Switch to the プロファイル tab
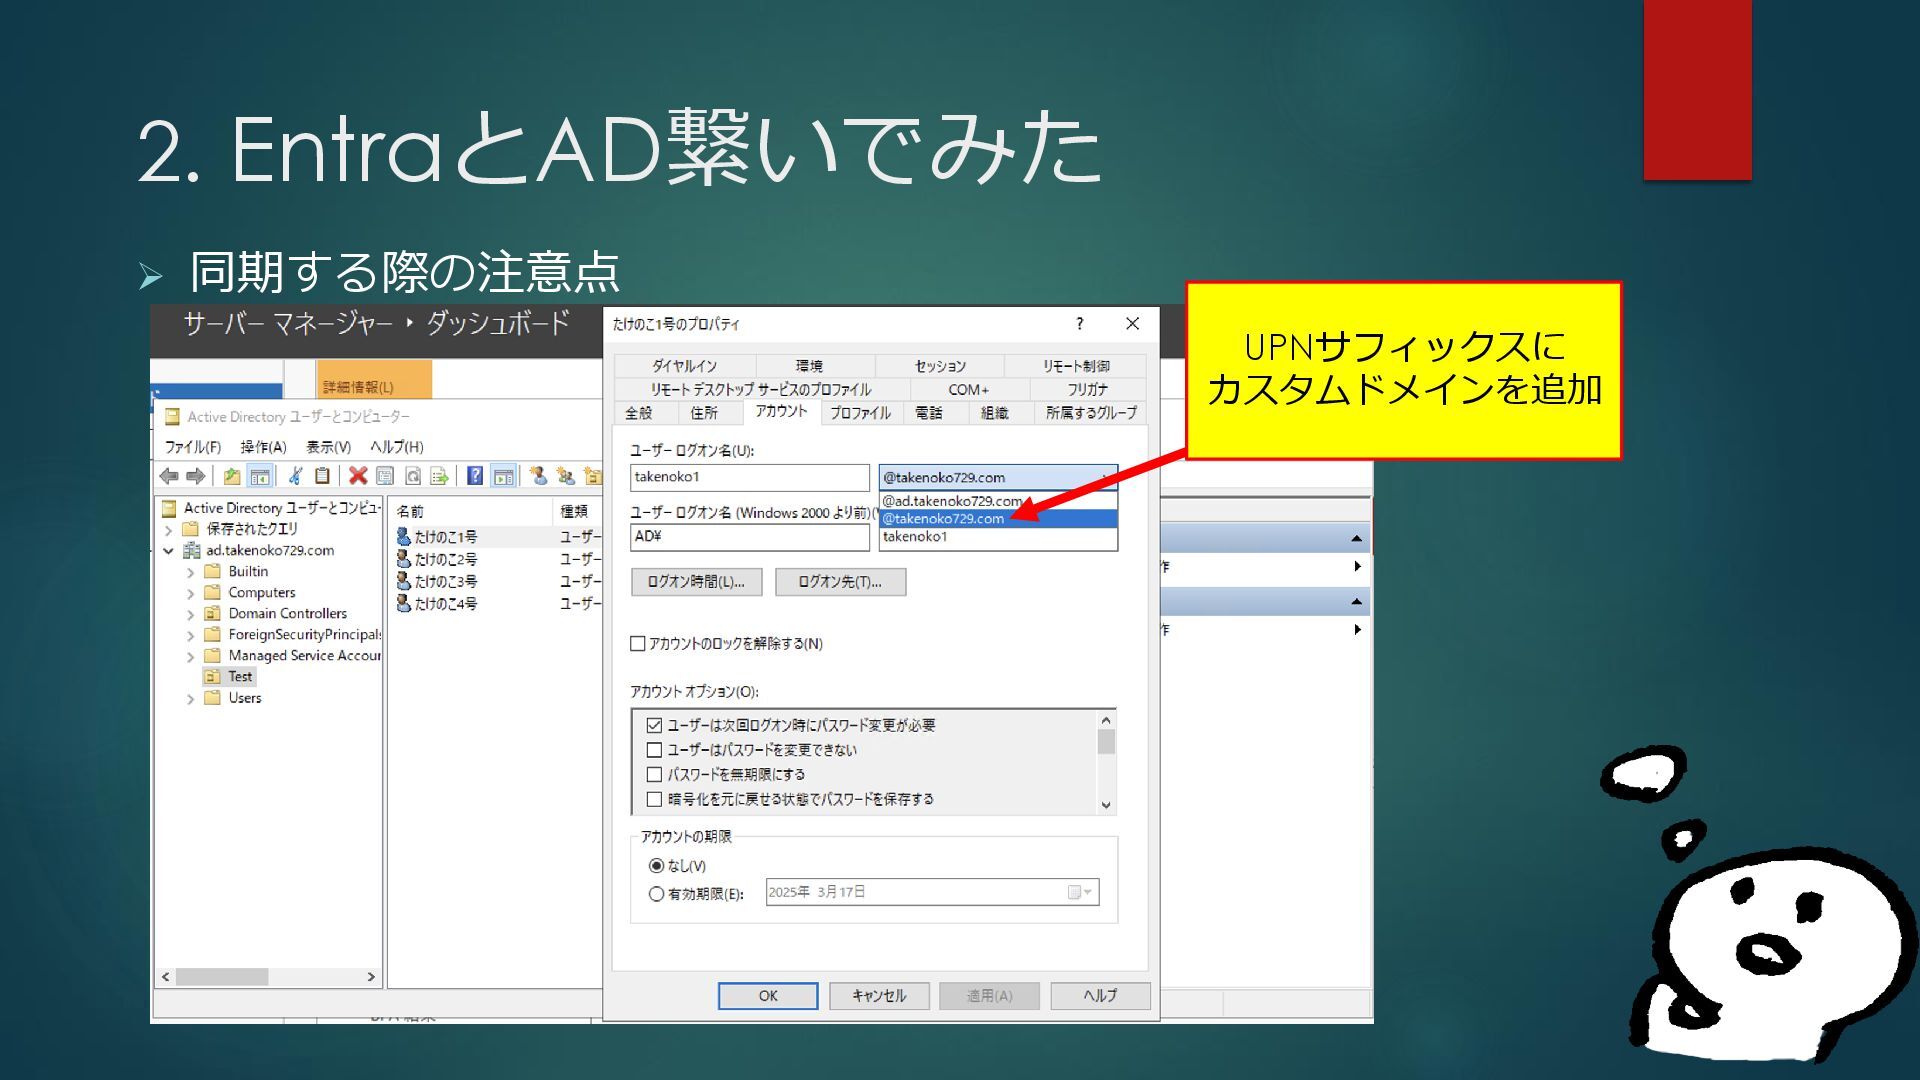 coord(859,413)
